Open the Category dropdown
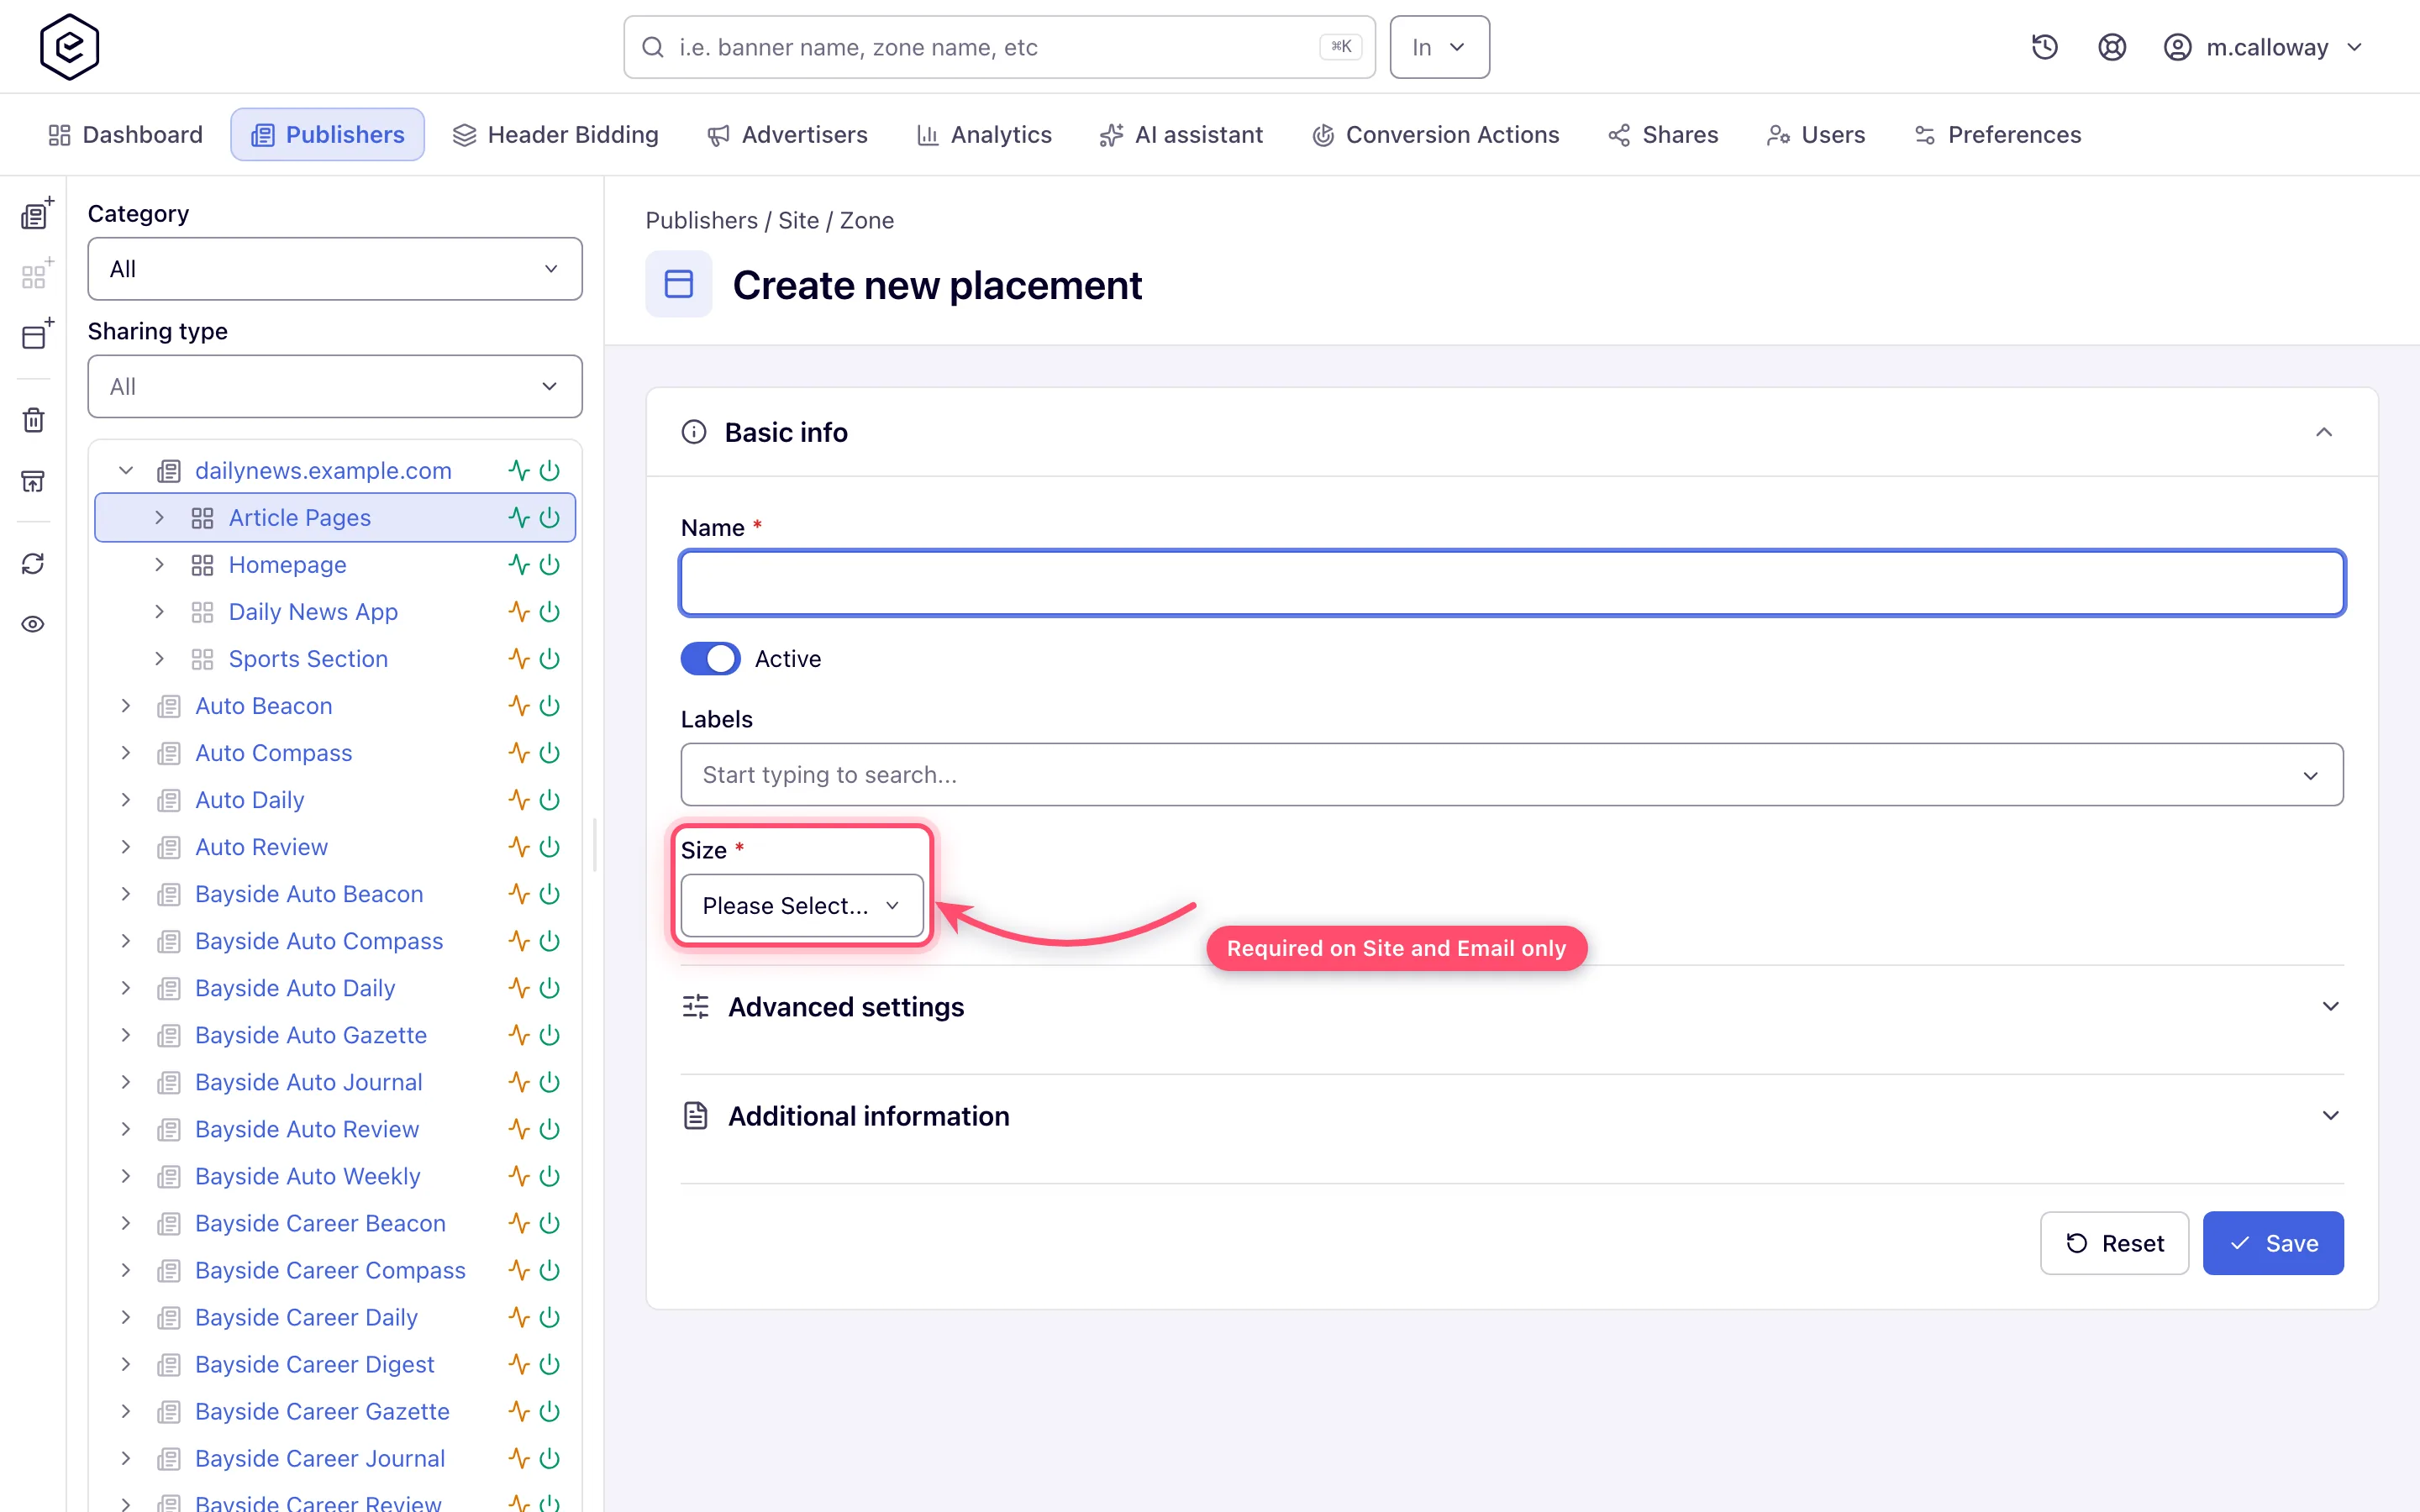 (335, 269)
